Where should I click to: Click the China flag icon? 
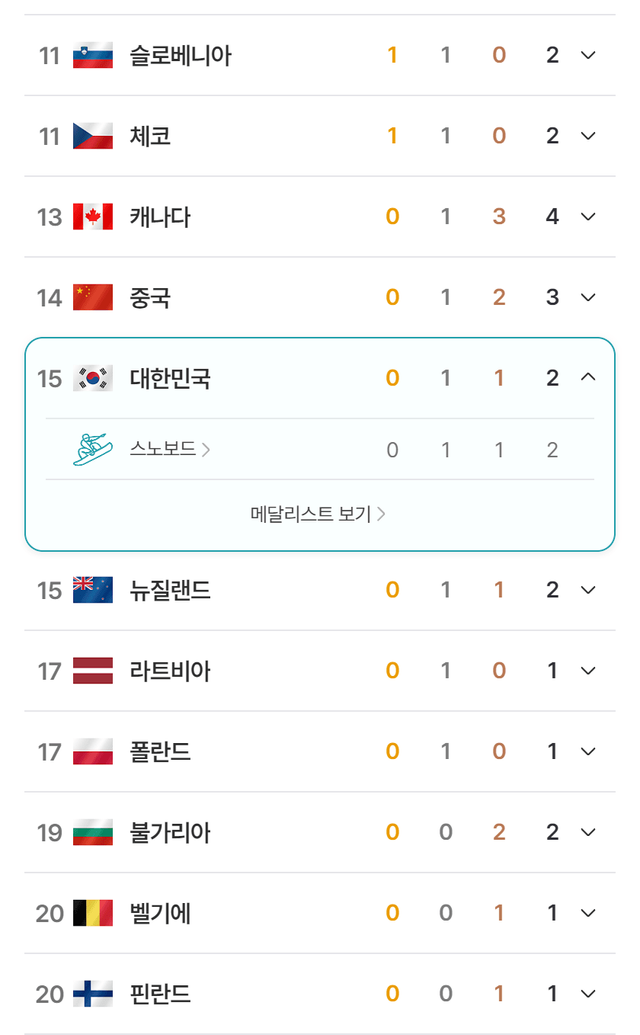(x=92, y=297)
